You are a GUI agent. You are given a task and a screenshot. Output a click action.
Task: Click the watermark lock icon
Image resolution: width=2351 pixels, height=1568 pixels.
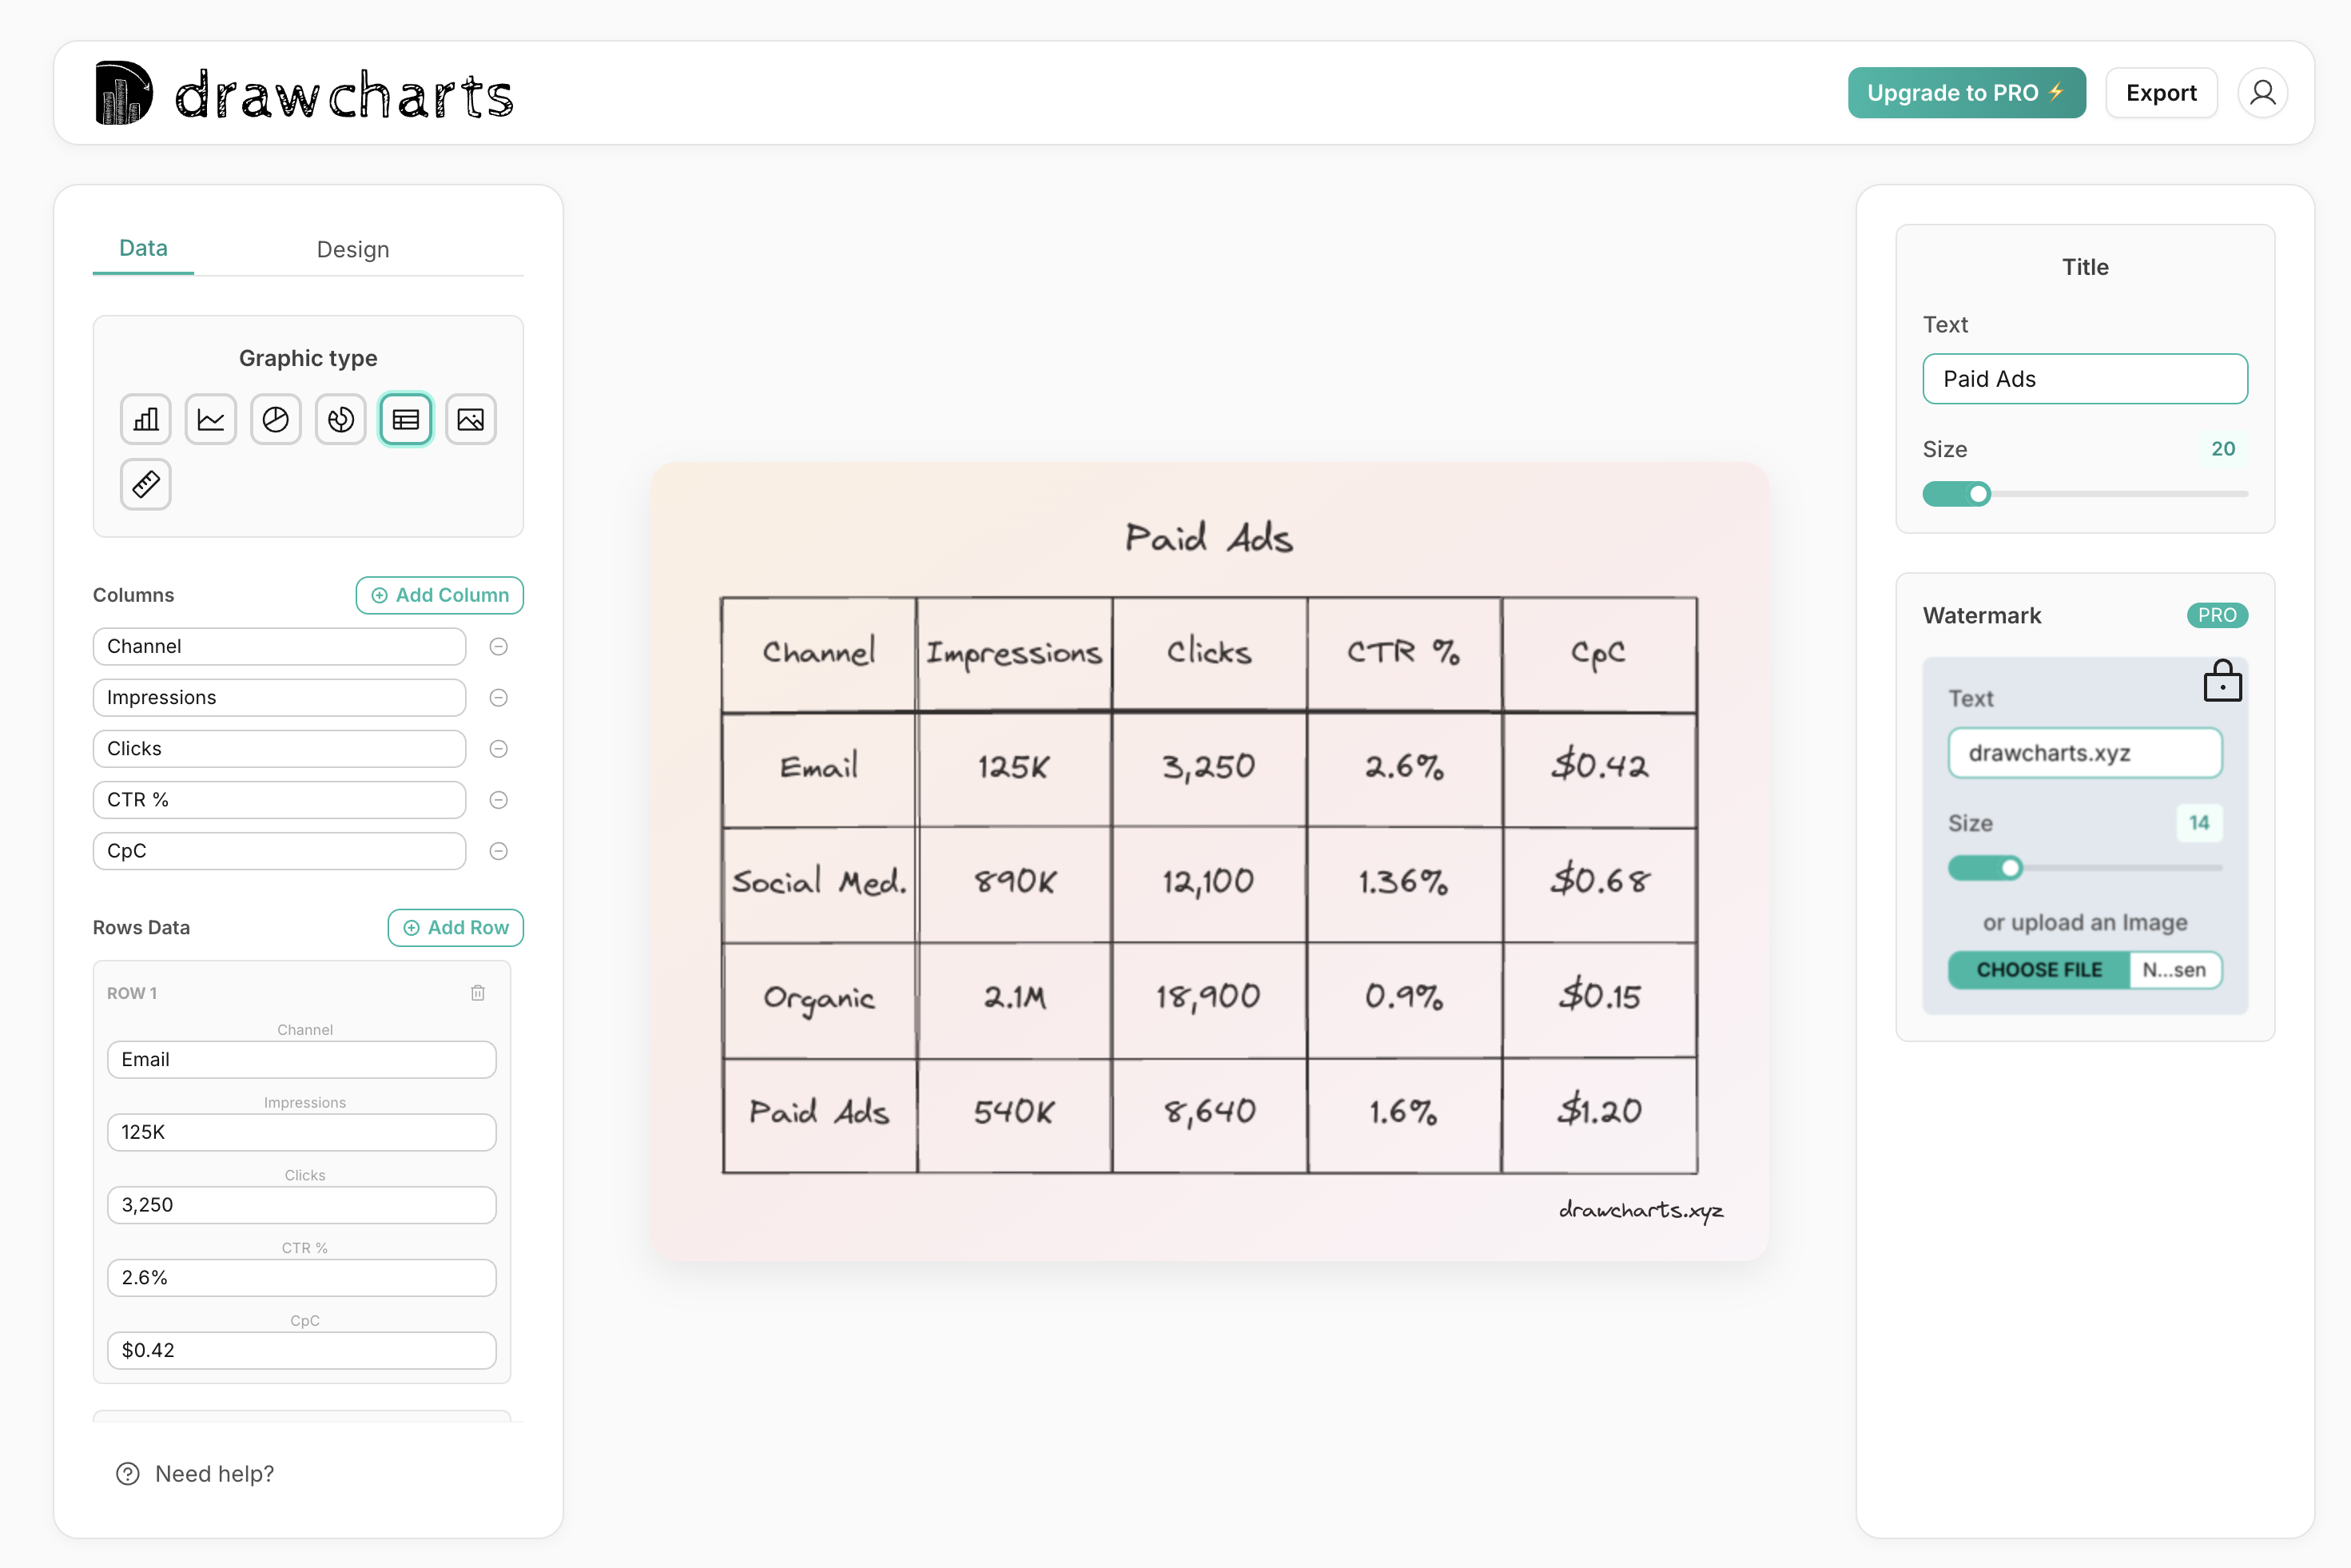coord(2222,681)
